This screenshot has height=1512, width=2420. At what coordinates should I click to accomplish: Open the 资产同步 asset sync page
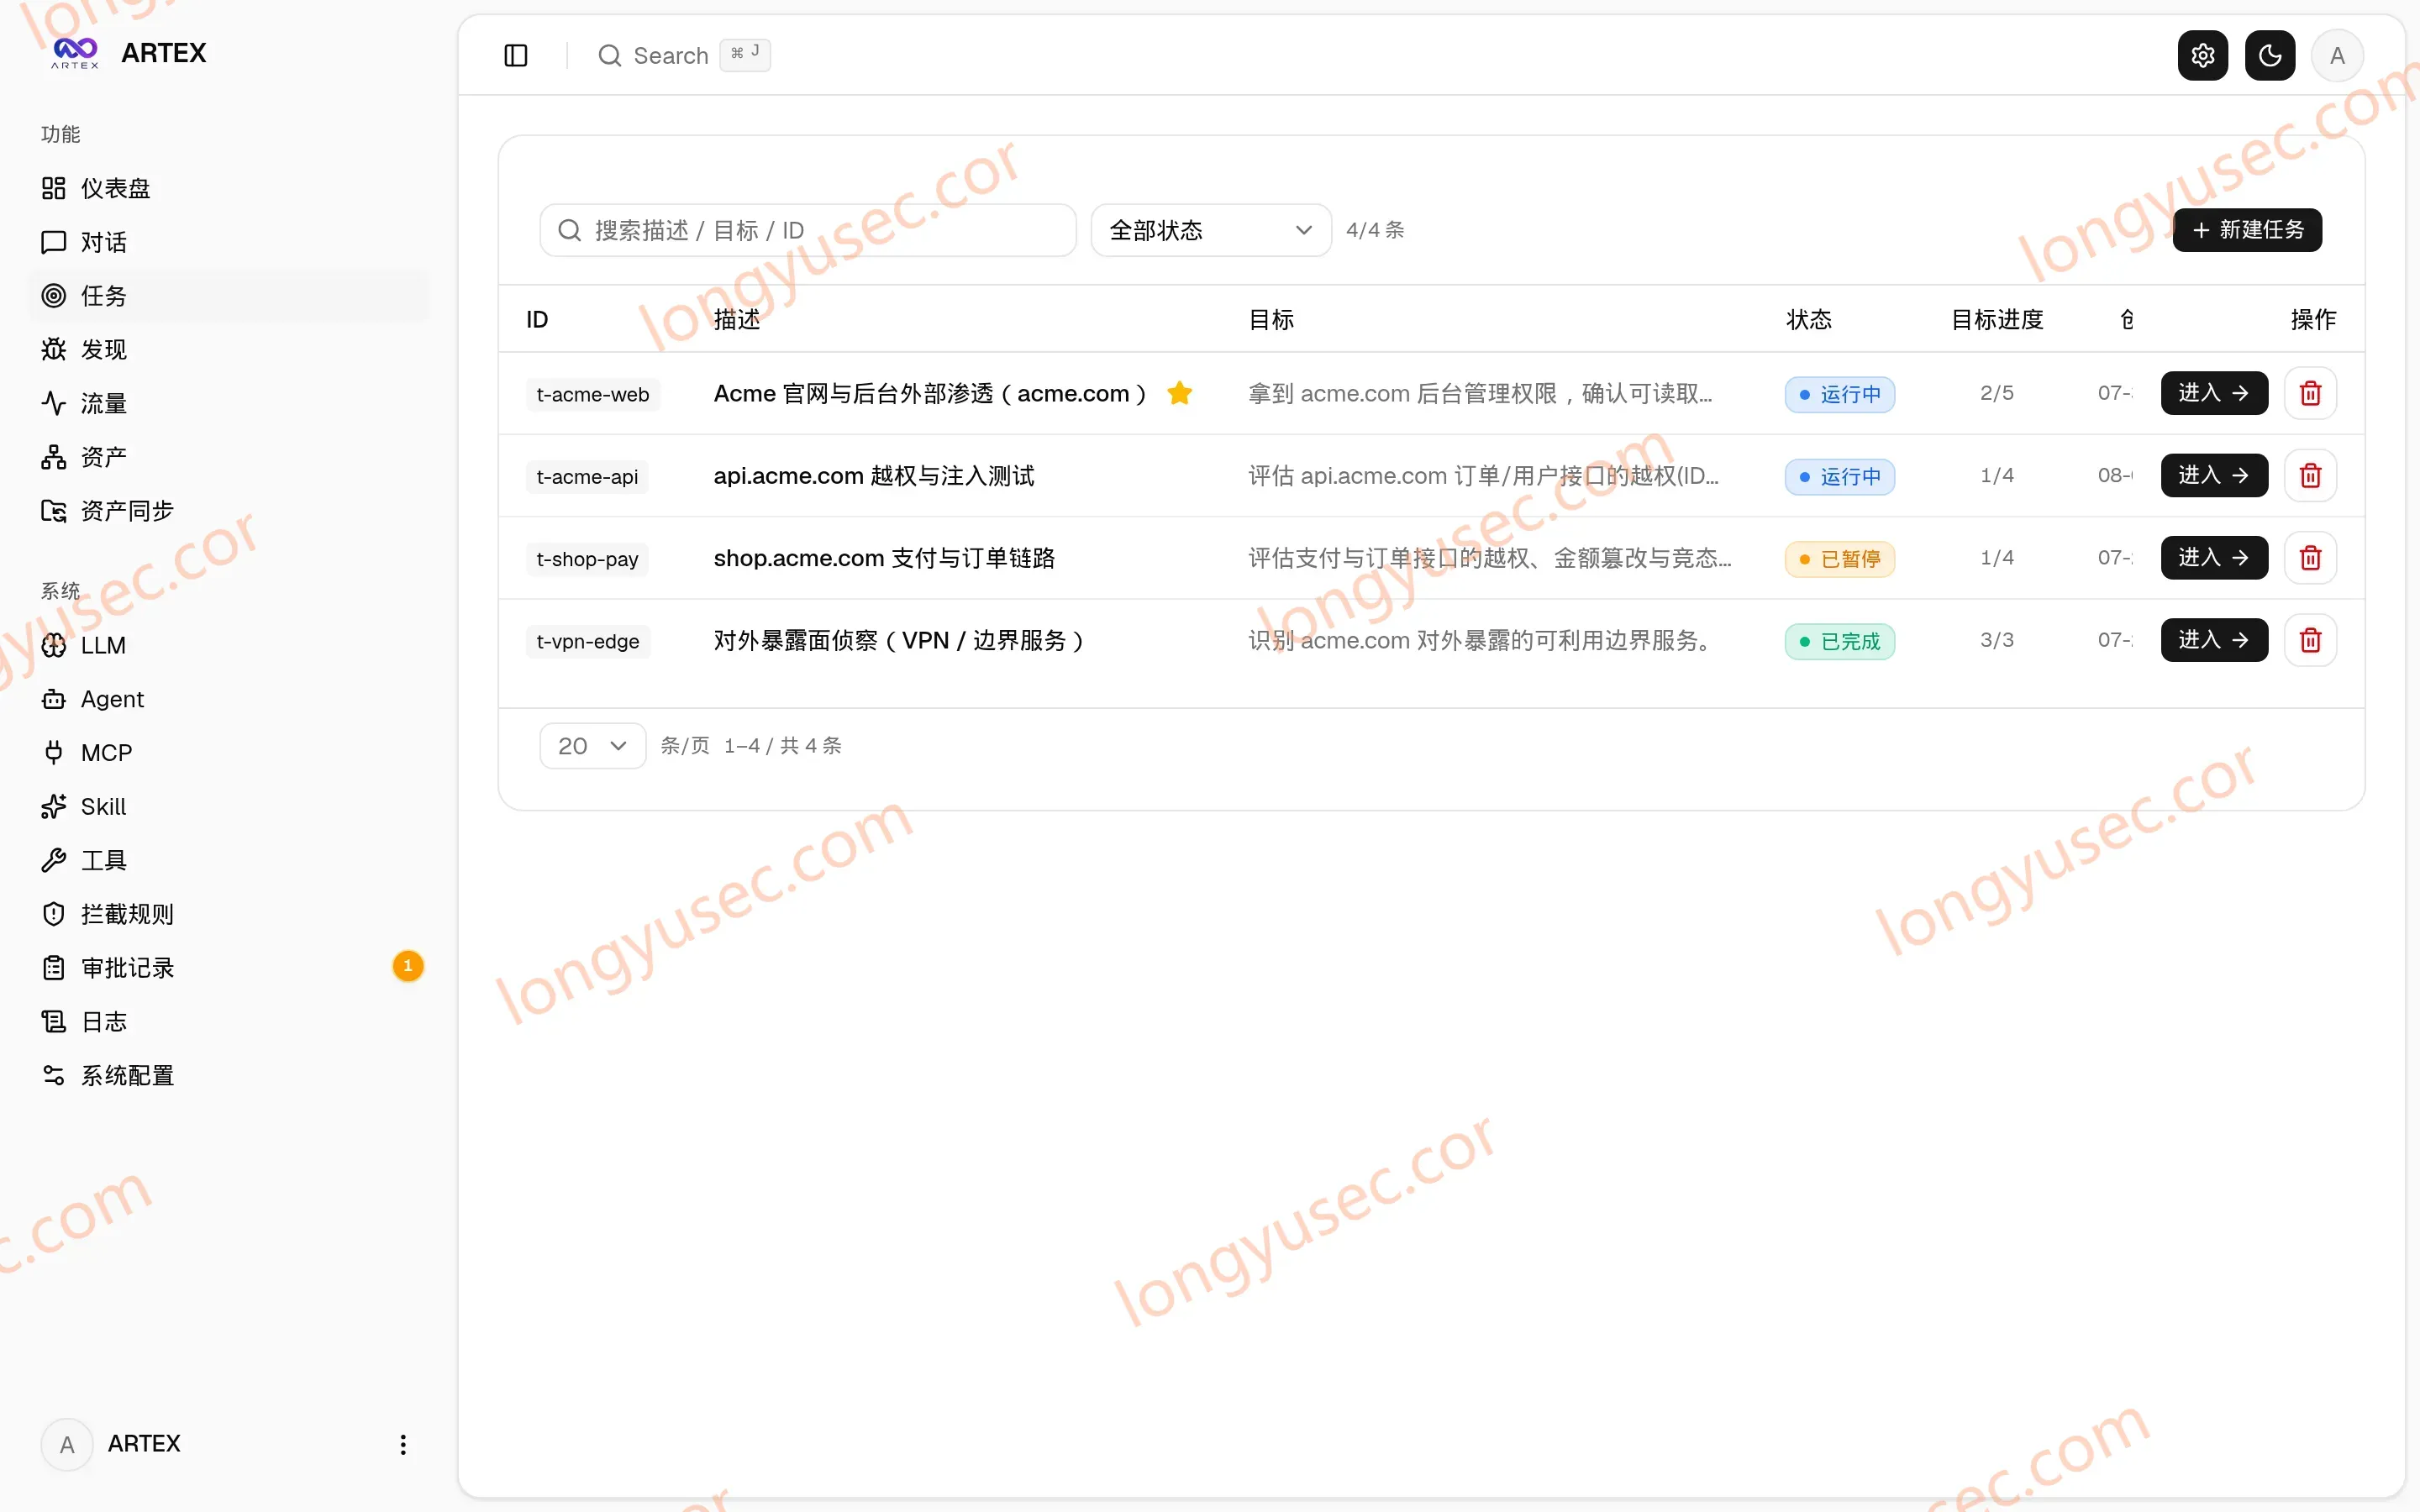point(228,511)
